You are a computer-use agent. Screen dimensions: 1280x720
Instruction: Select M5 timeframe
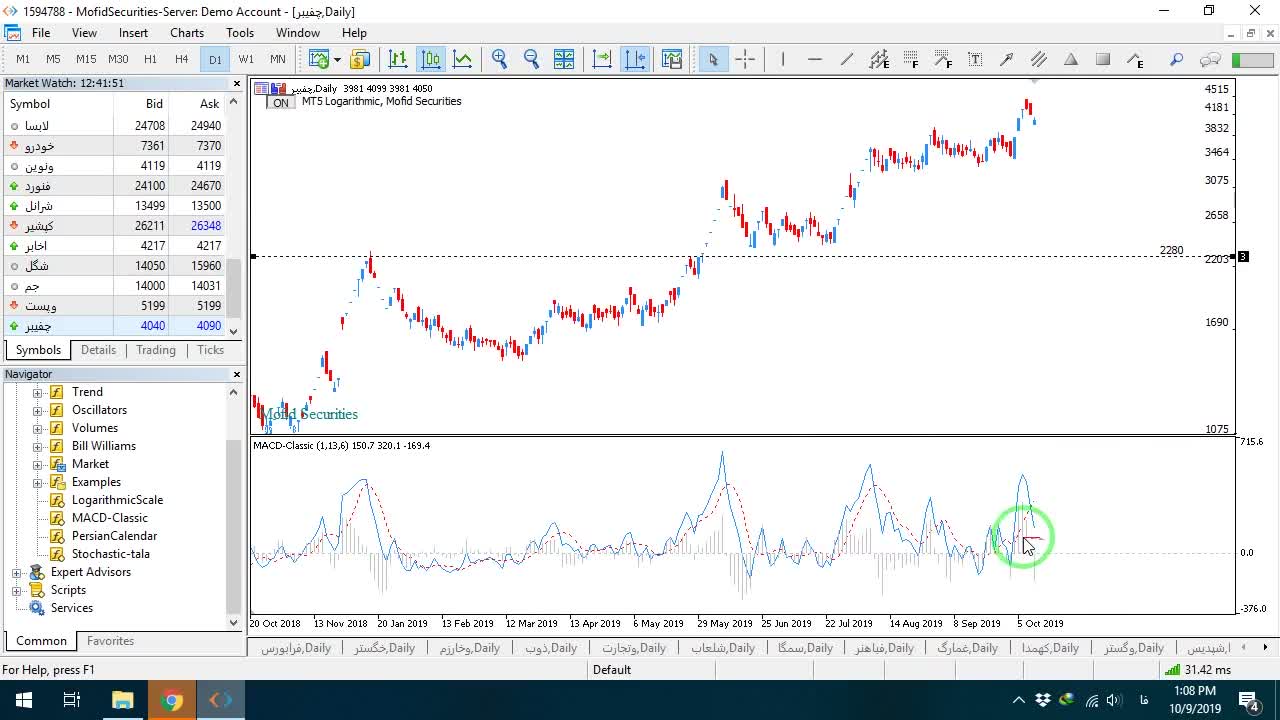[54, 59]
